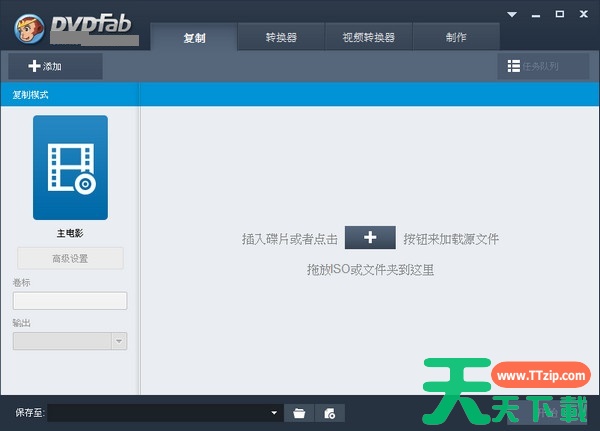Switch to the 视频转换器 tab
This screenshot has width=600, height=431.
(368, 37)
